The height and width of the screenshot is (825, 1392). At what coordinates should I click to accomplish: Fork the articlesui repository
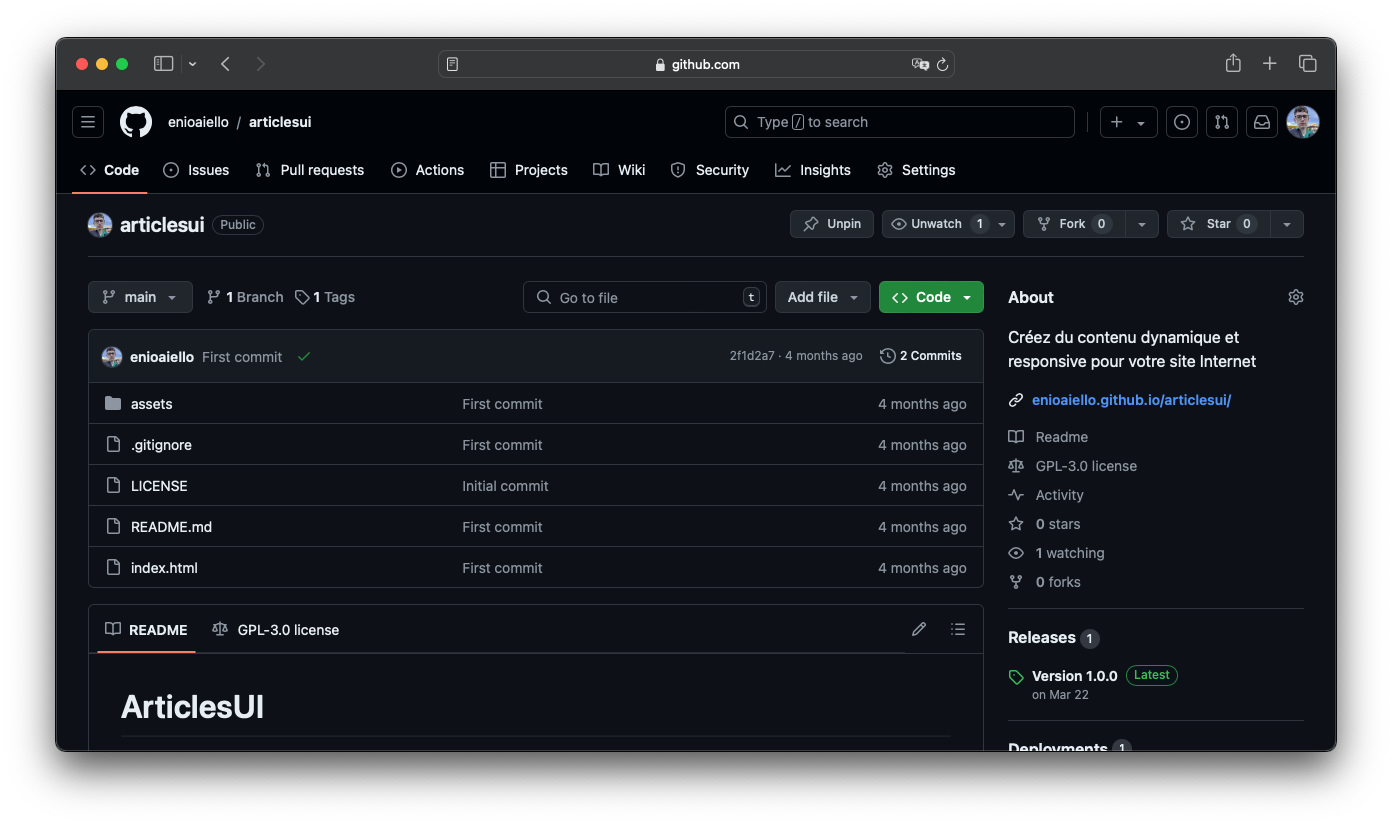click(1075, 224)
